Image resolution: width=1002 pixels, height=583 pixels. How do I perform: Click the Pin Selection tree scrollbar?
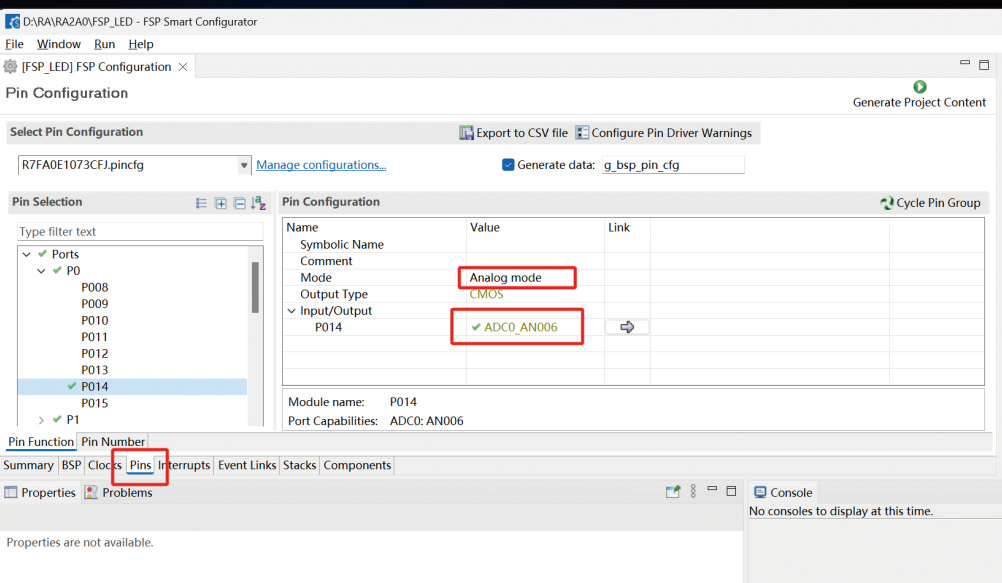(x=255, y=287)
